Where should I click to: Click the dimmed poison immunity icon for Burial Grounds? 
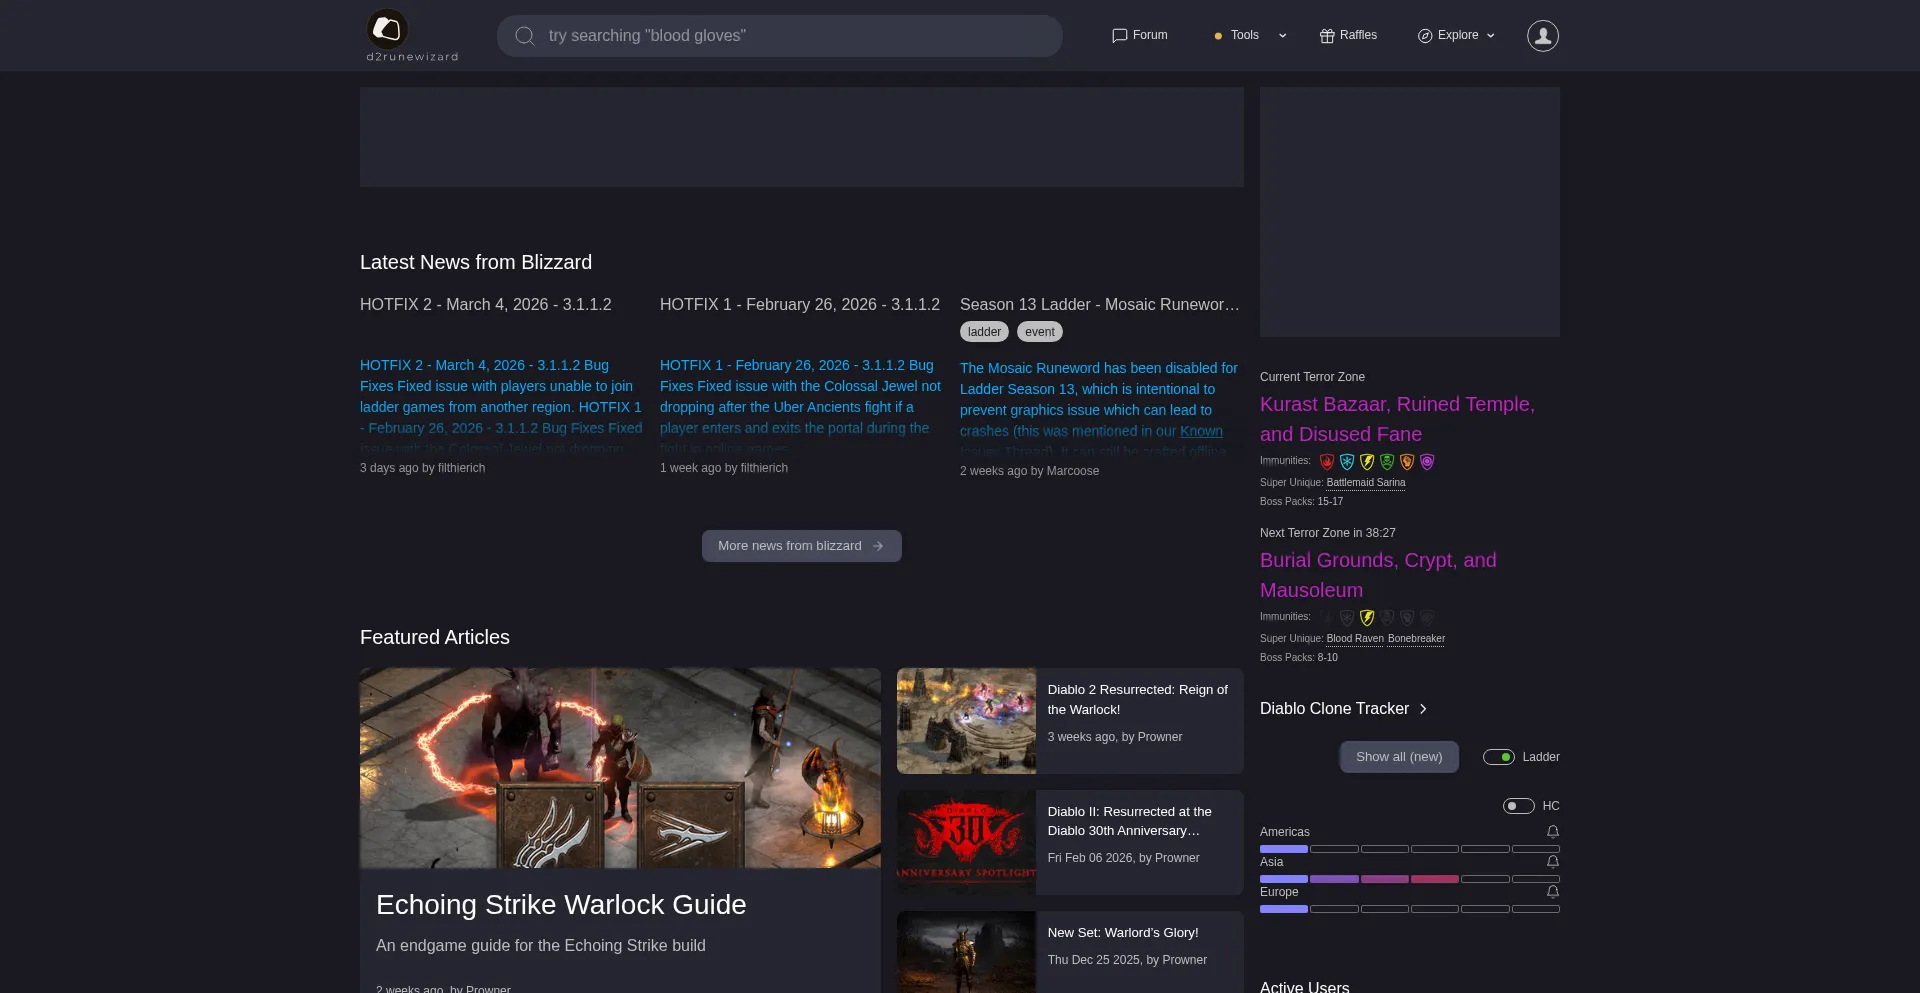(x=1387, y=618)
